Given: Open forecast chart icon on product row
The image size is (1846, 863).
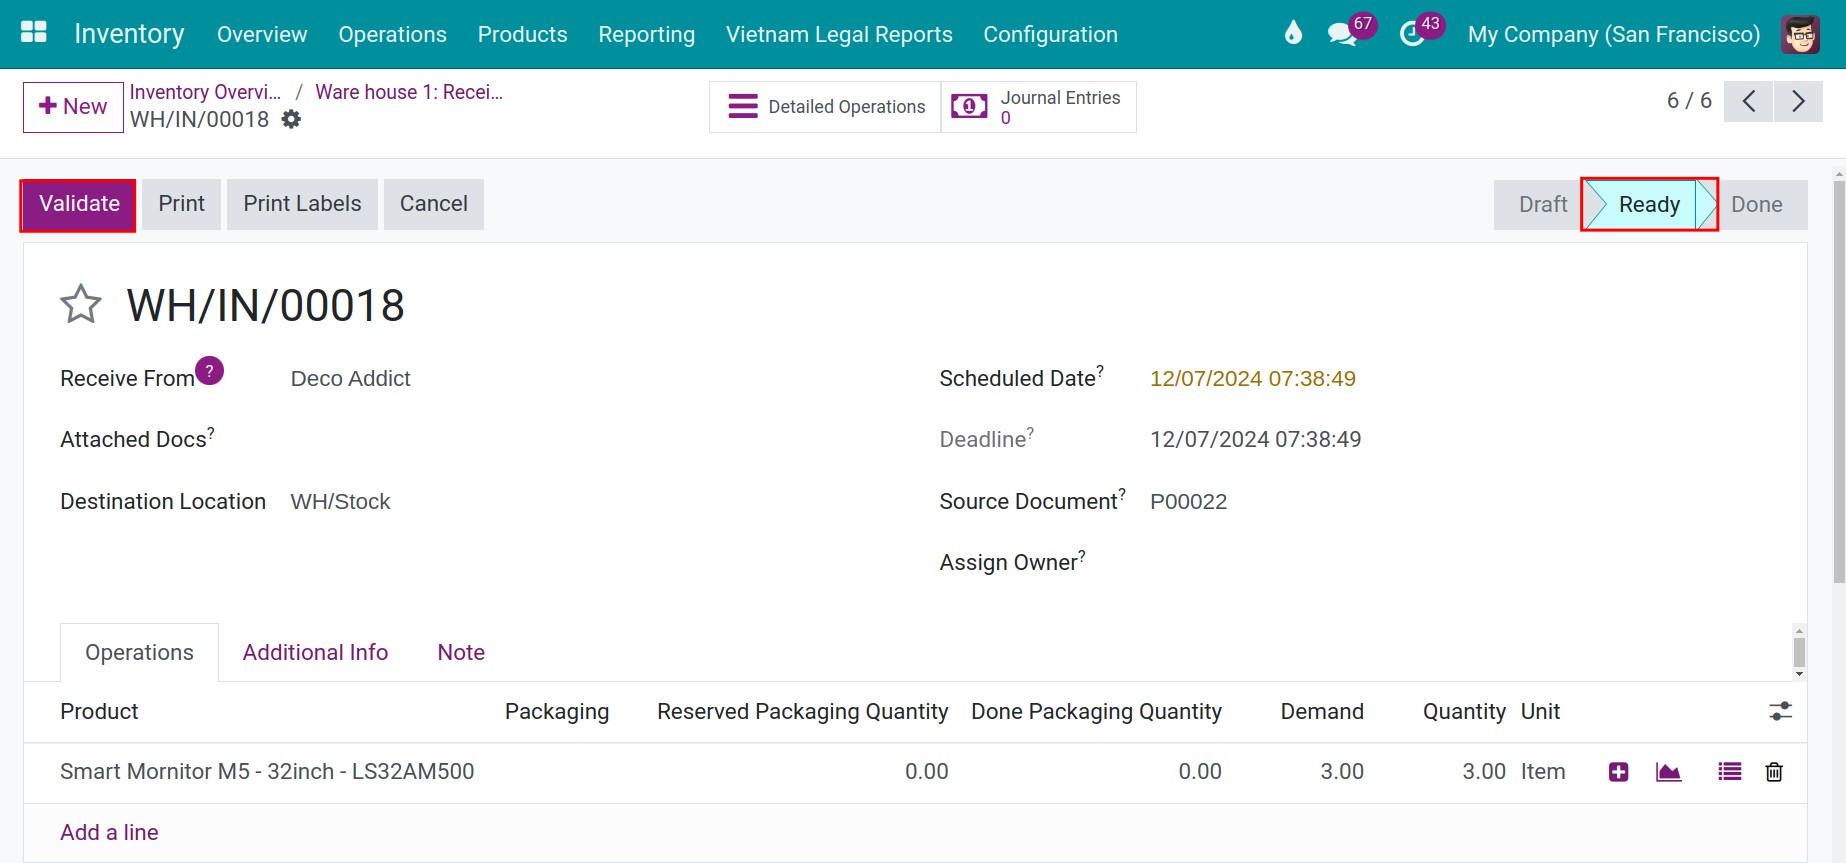Looking at the screenshot, I should (x=1668, y=772).
